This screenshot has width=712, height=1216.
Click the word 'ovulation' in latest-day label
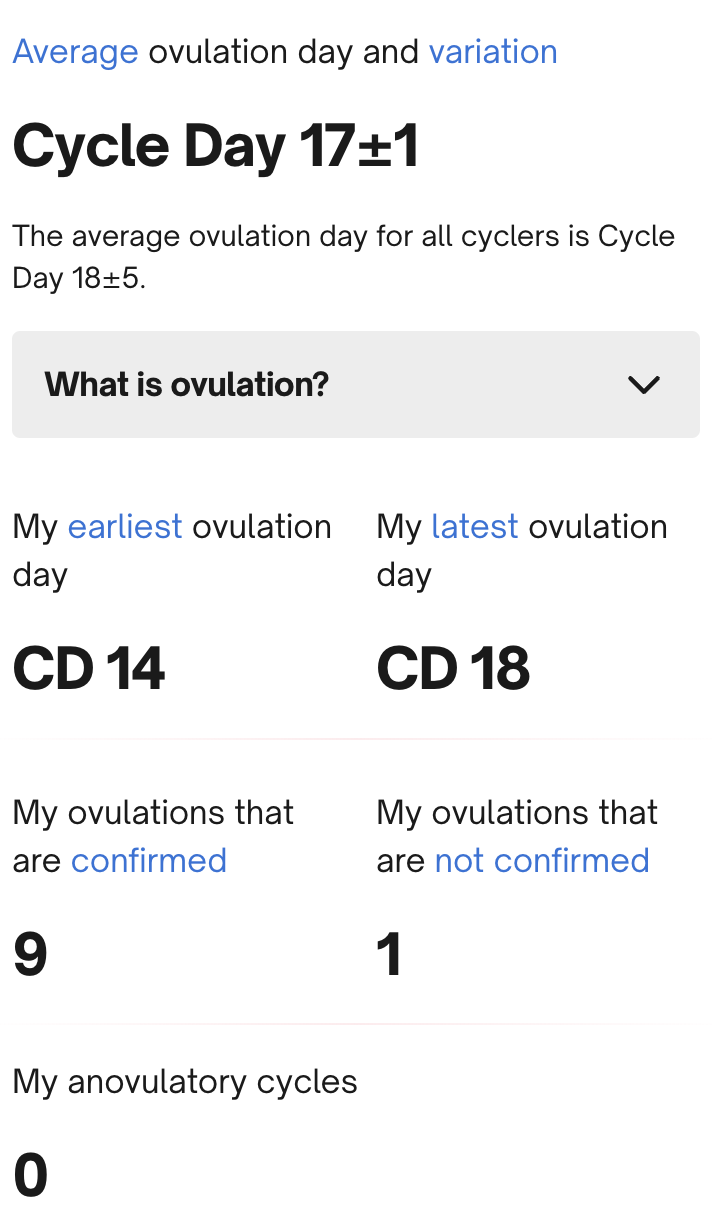coord(597,526)
